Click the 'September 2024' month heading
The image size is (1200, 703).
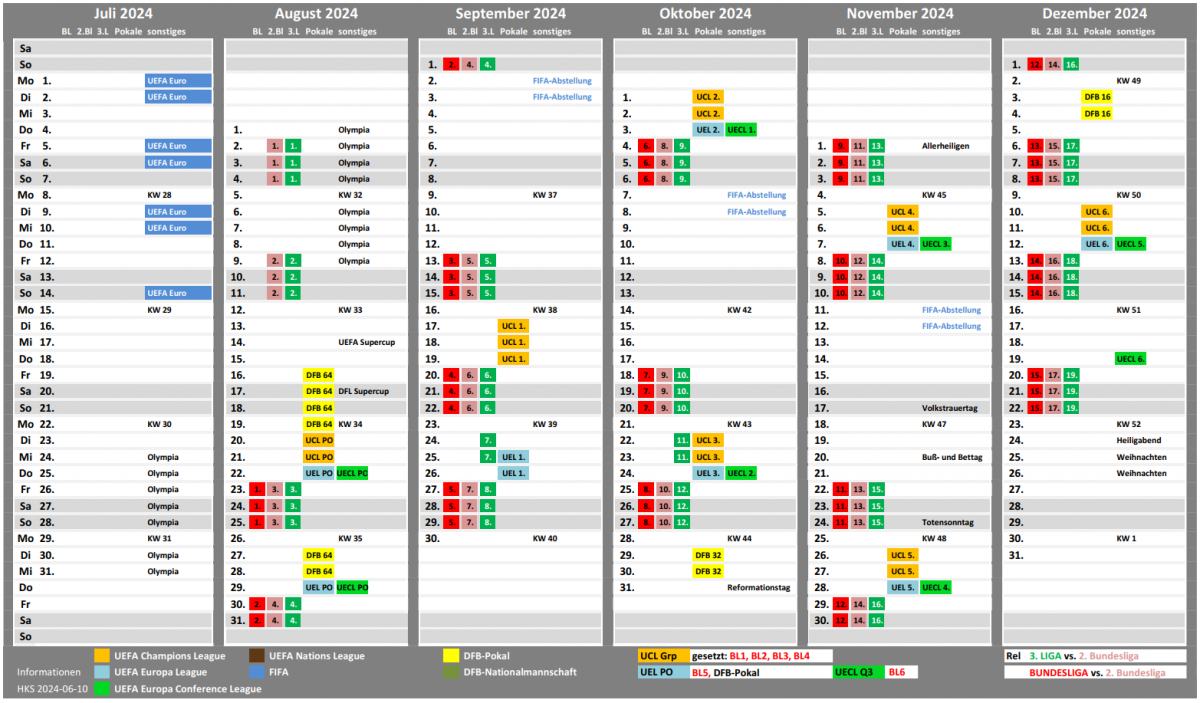[x=510, y=14]
